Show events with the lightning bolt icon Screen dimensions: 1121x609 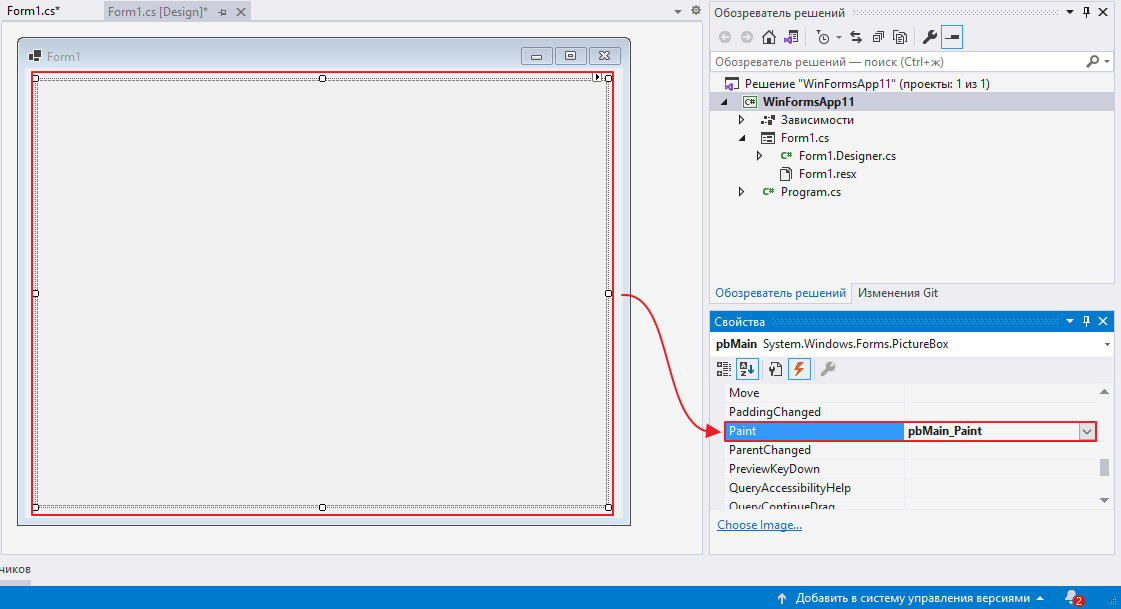click(x=798, y=369)
